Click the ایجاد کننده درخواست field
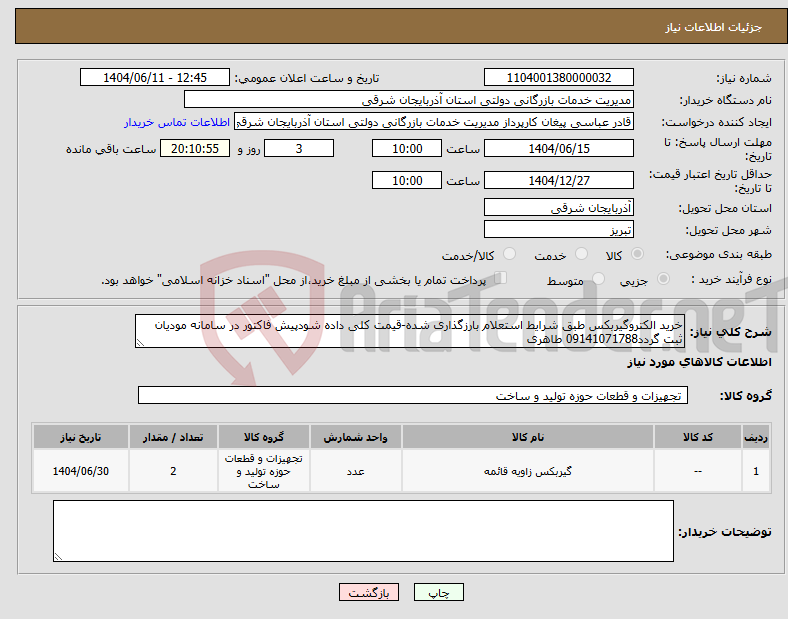The image size is (788, 619). (434, 122)
